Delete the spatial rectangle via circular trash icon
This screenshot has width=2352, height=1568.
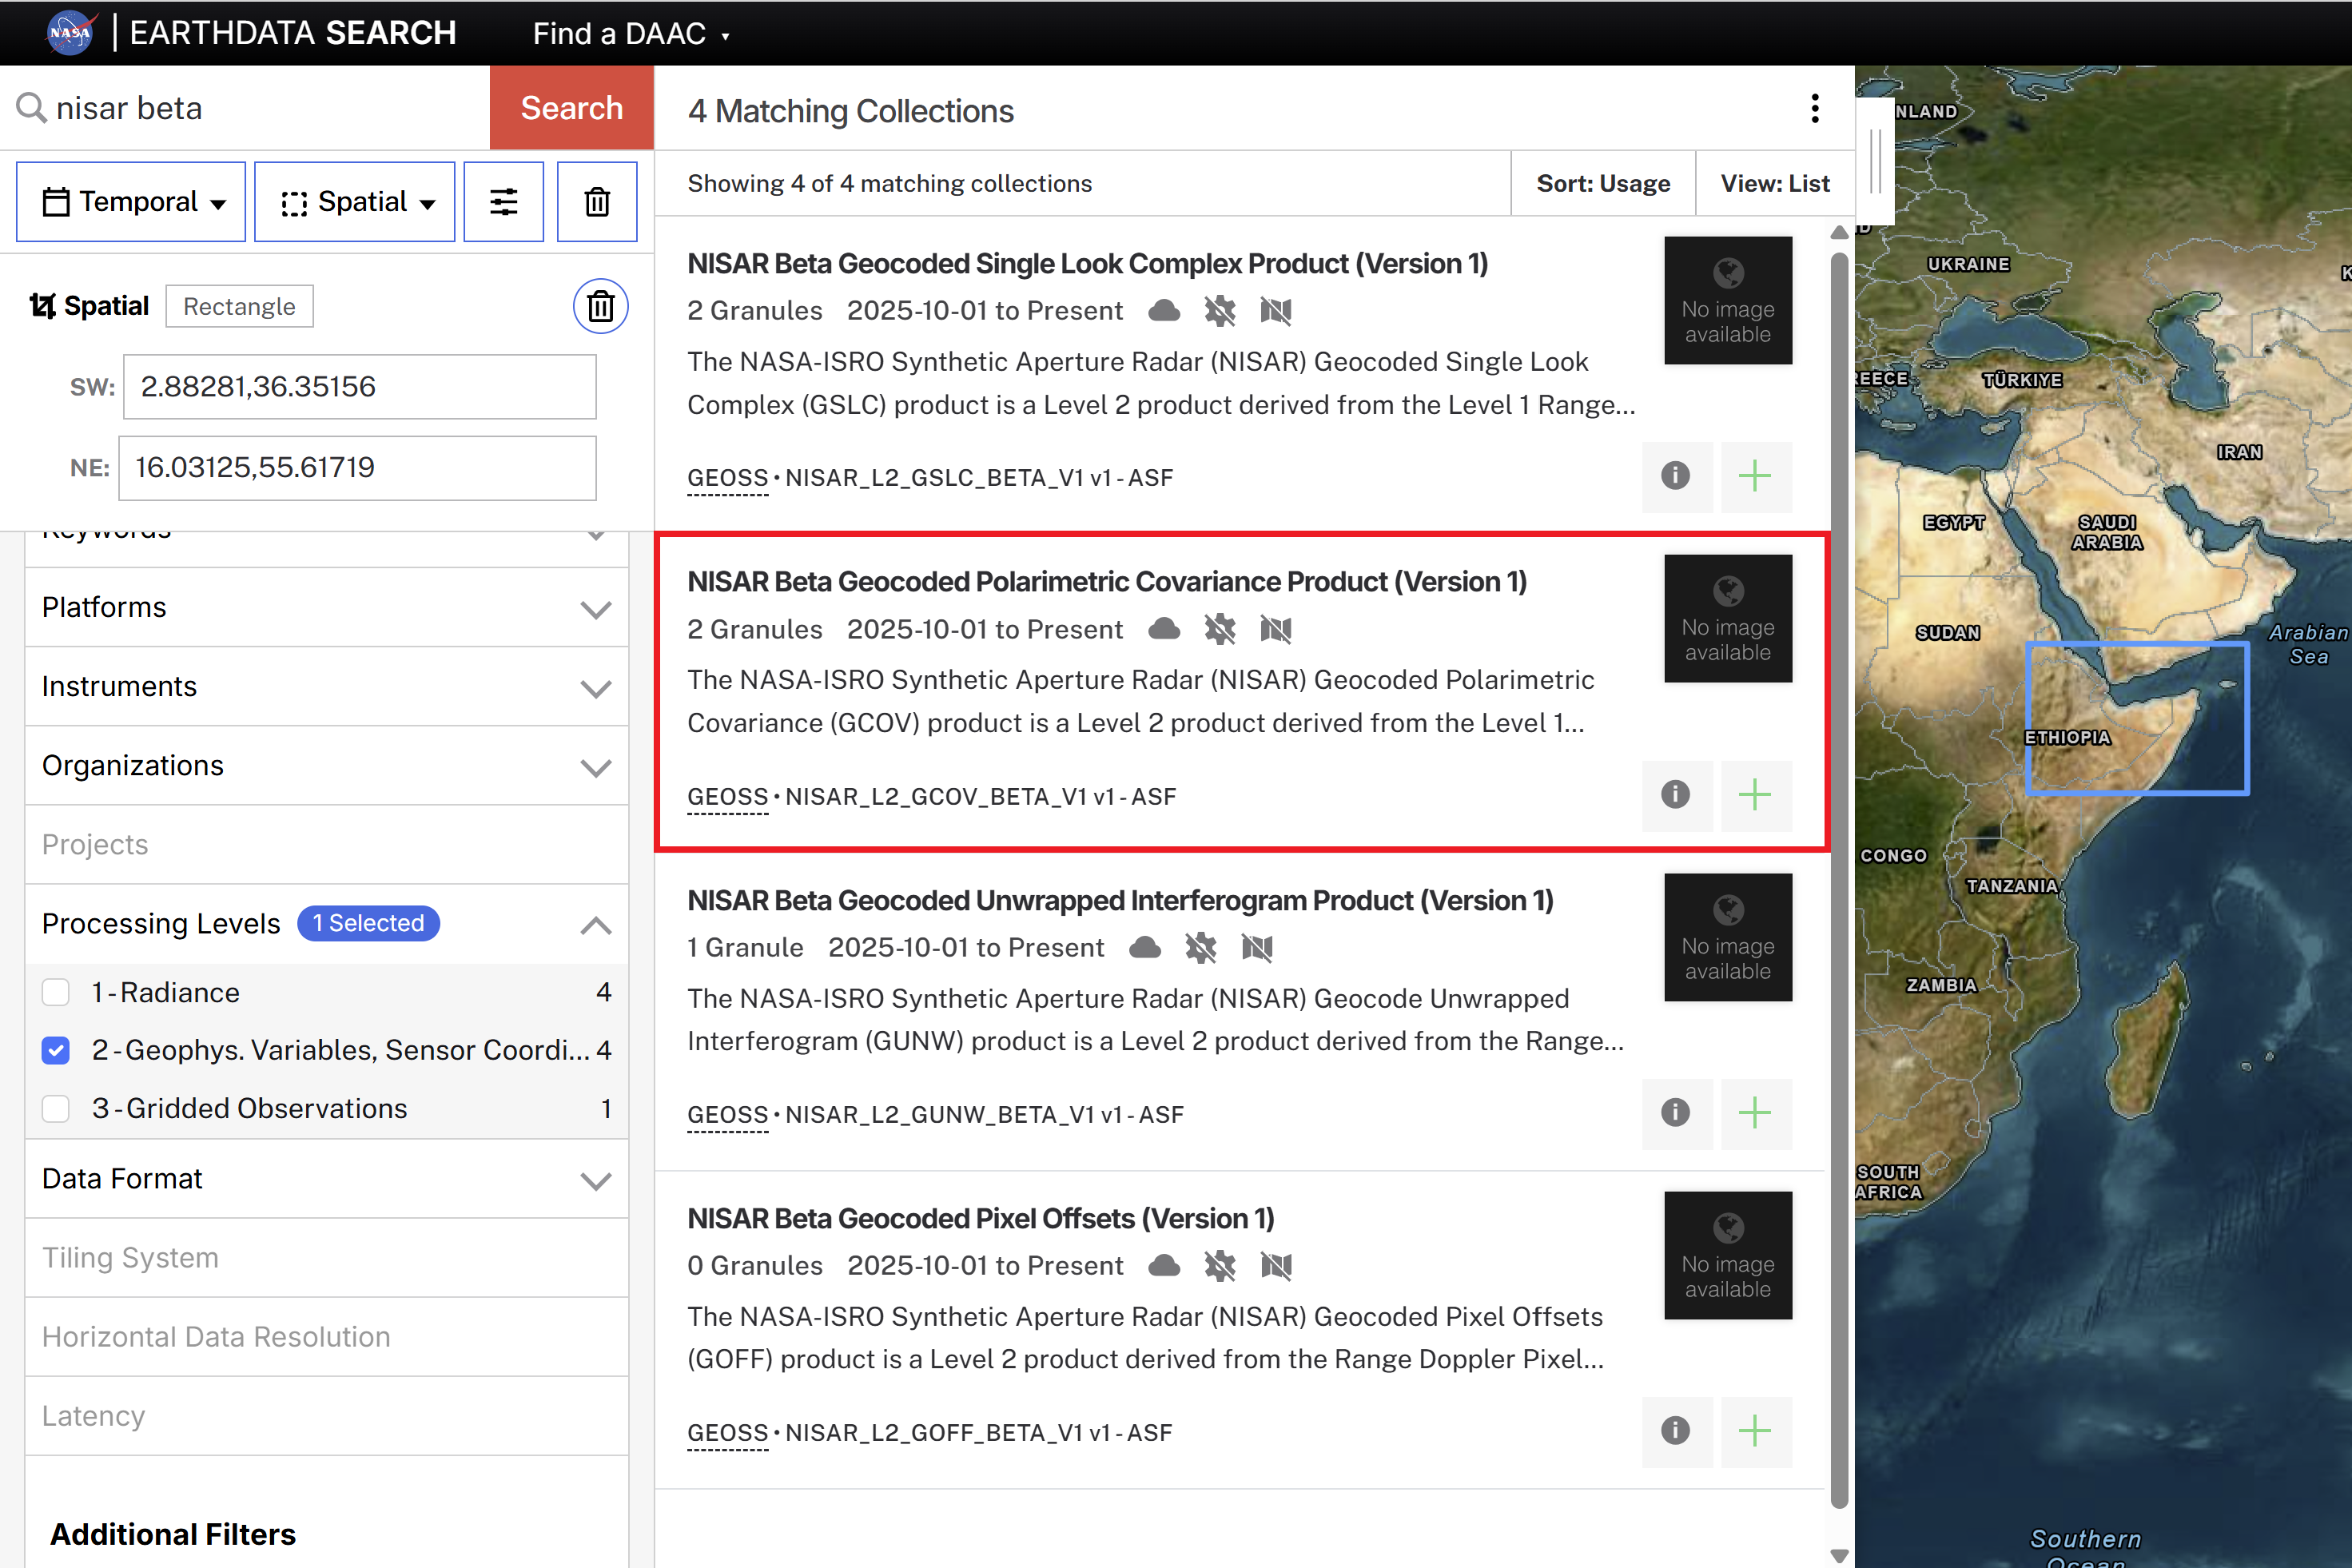599,306
